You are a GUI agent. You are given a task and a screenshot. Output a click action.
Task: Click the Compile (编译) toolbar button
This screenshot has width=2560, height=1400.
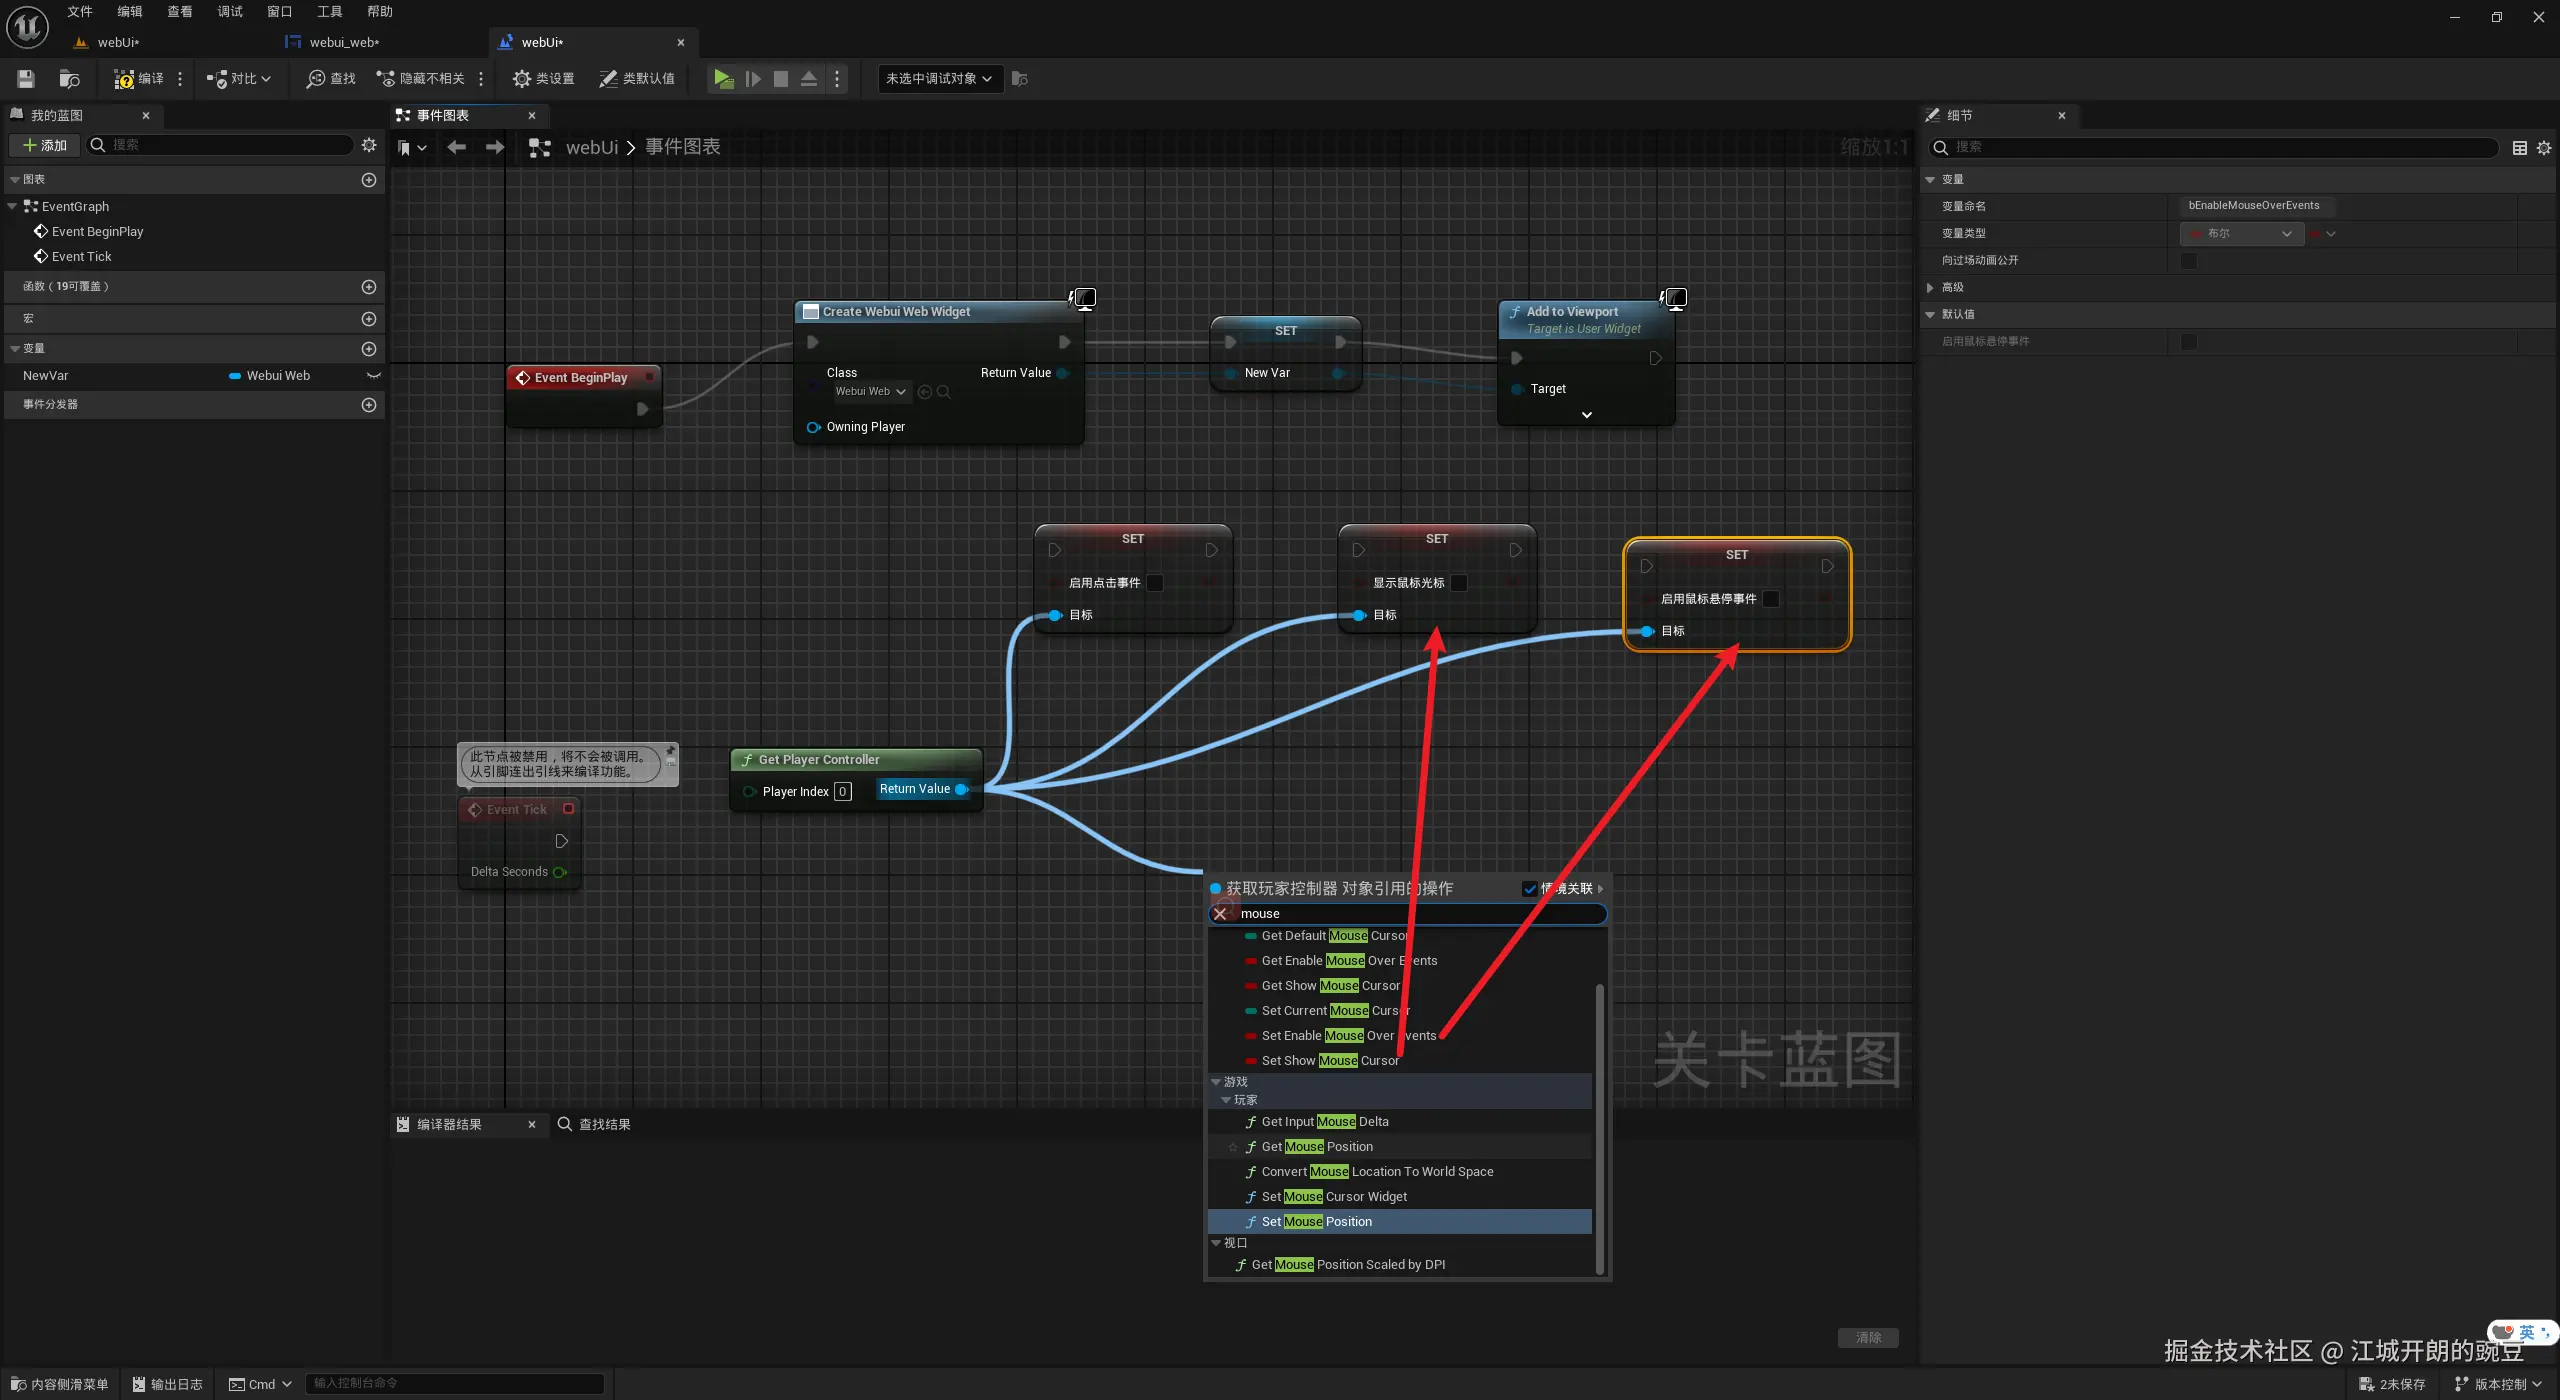pos(139,78)
